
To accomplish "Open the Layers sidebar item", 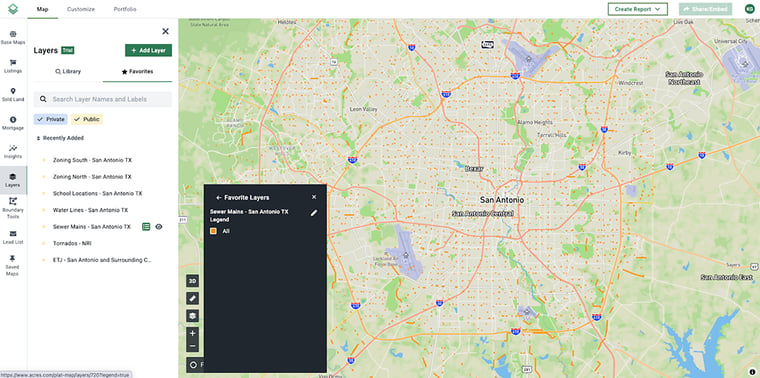I will pos(13,180).
